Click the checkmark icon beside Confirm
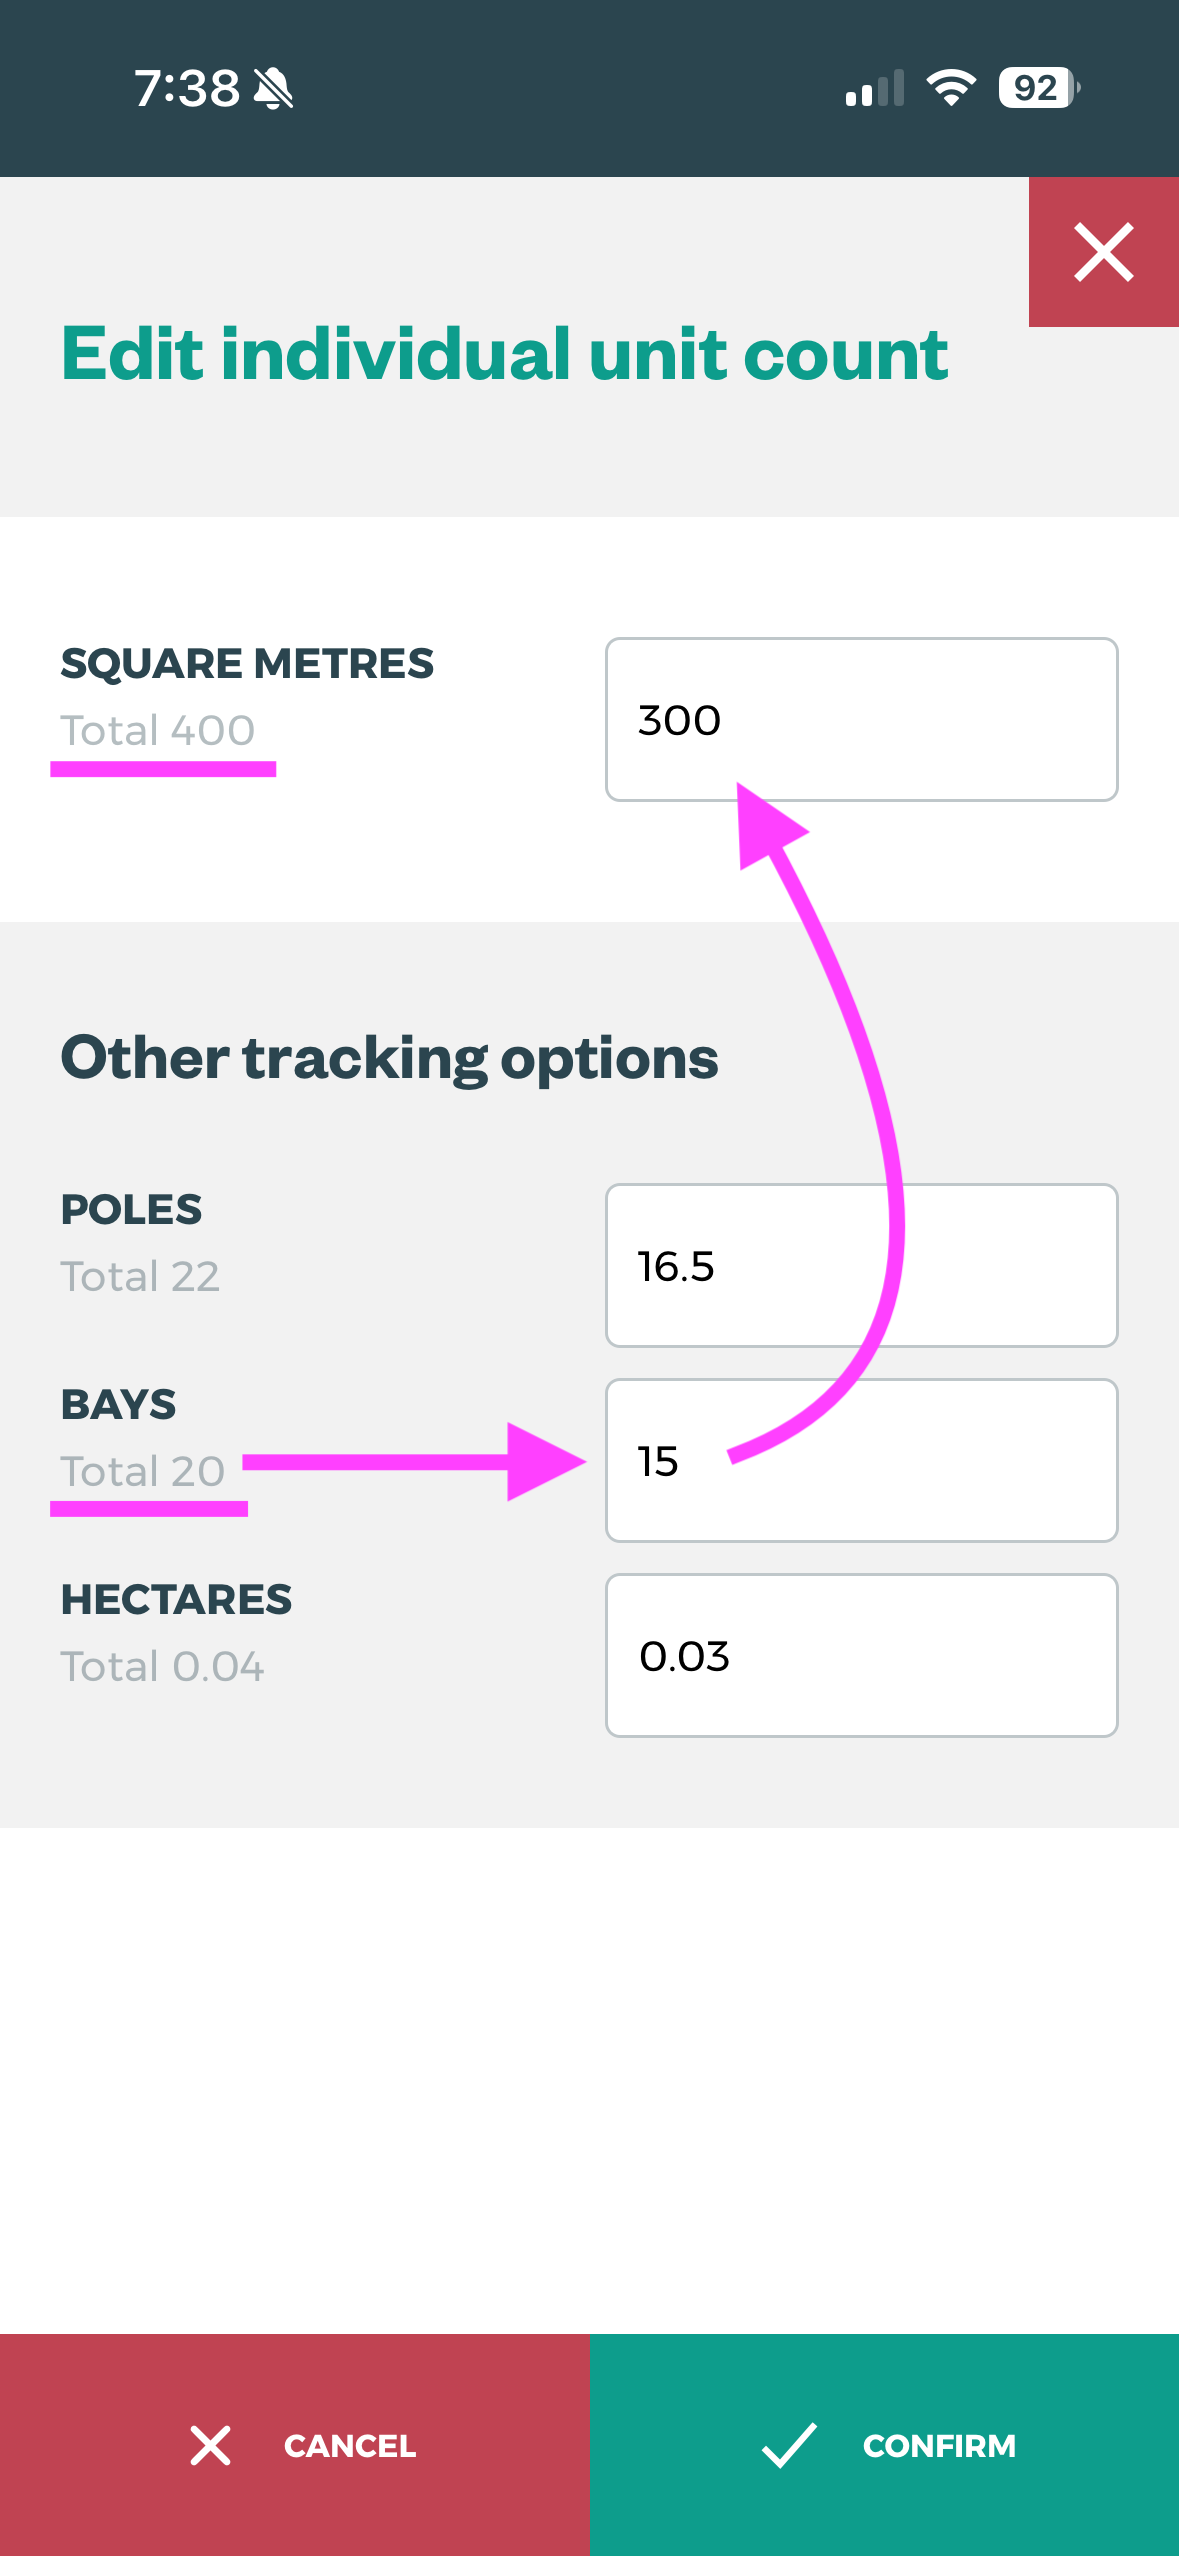This screenshot has width=1179, height=2556. 789,2445
